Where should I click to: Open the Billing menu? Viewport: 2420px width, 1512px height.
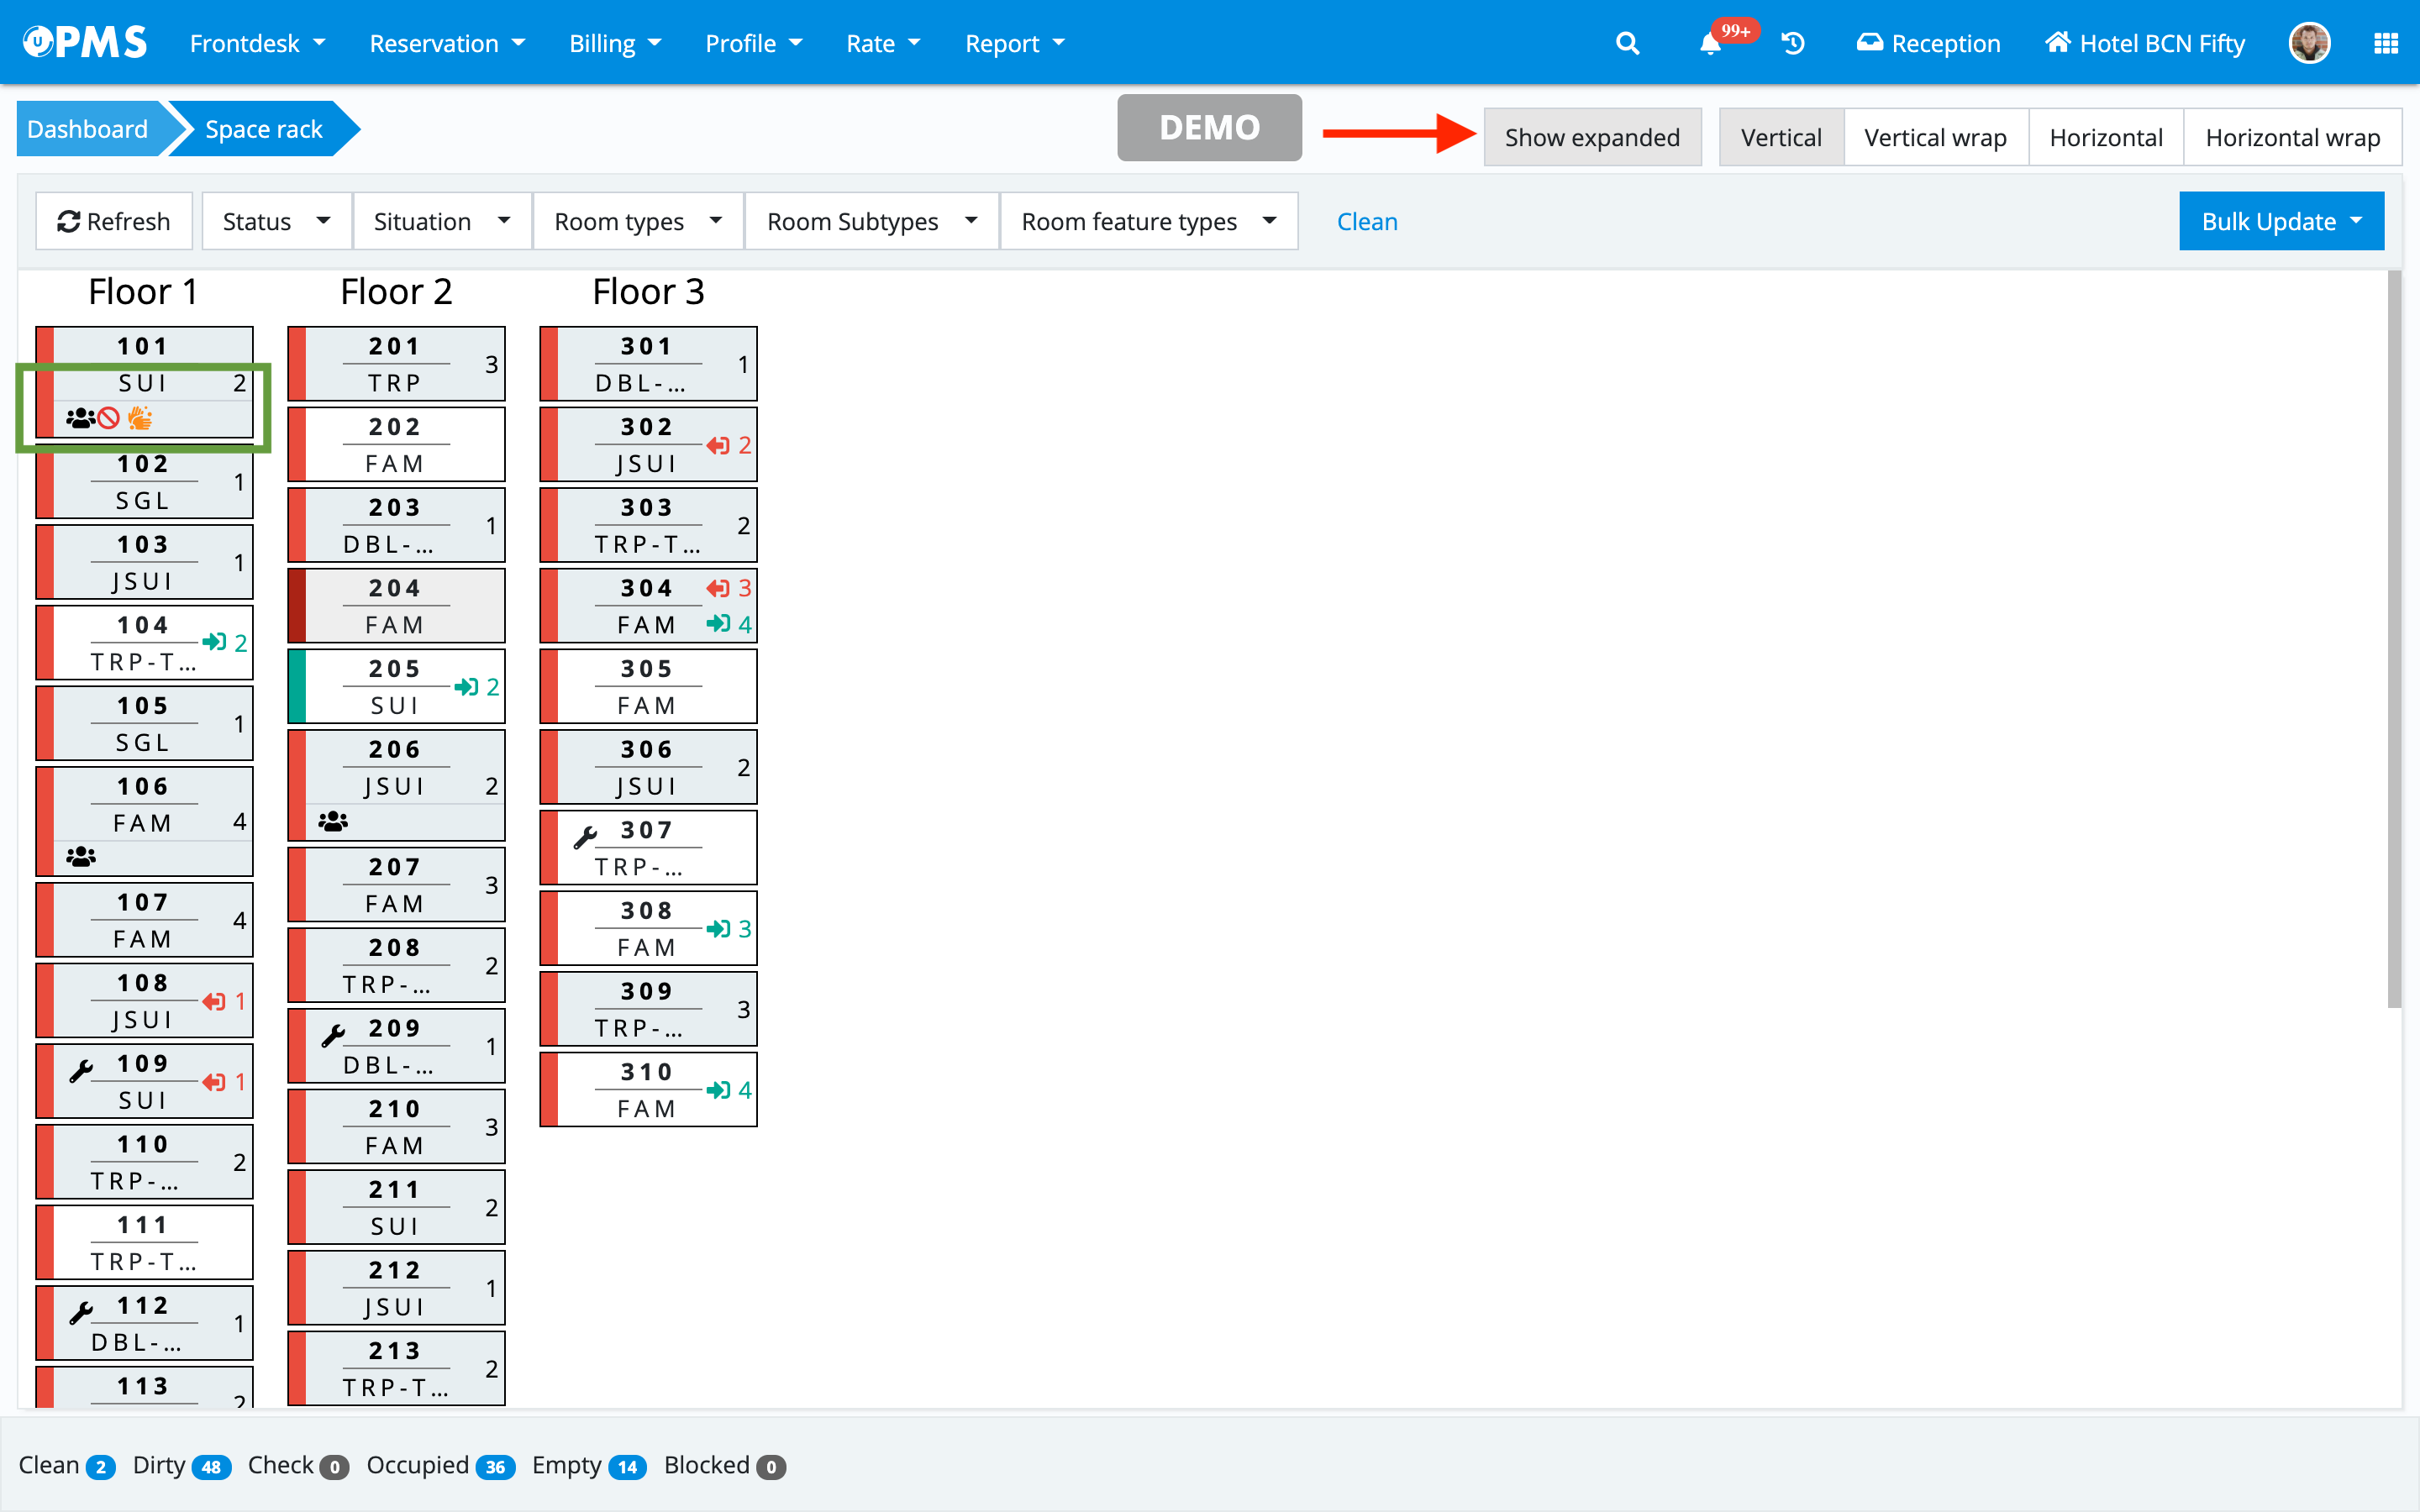point(614,43)
